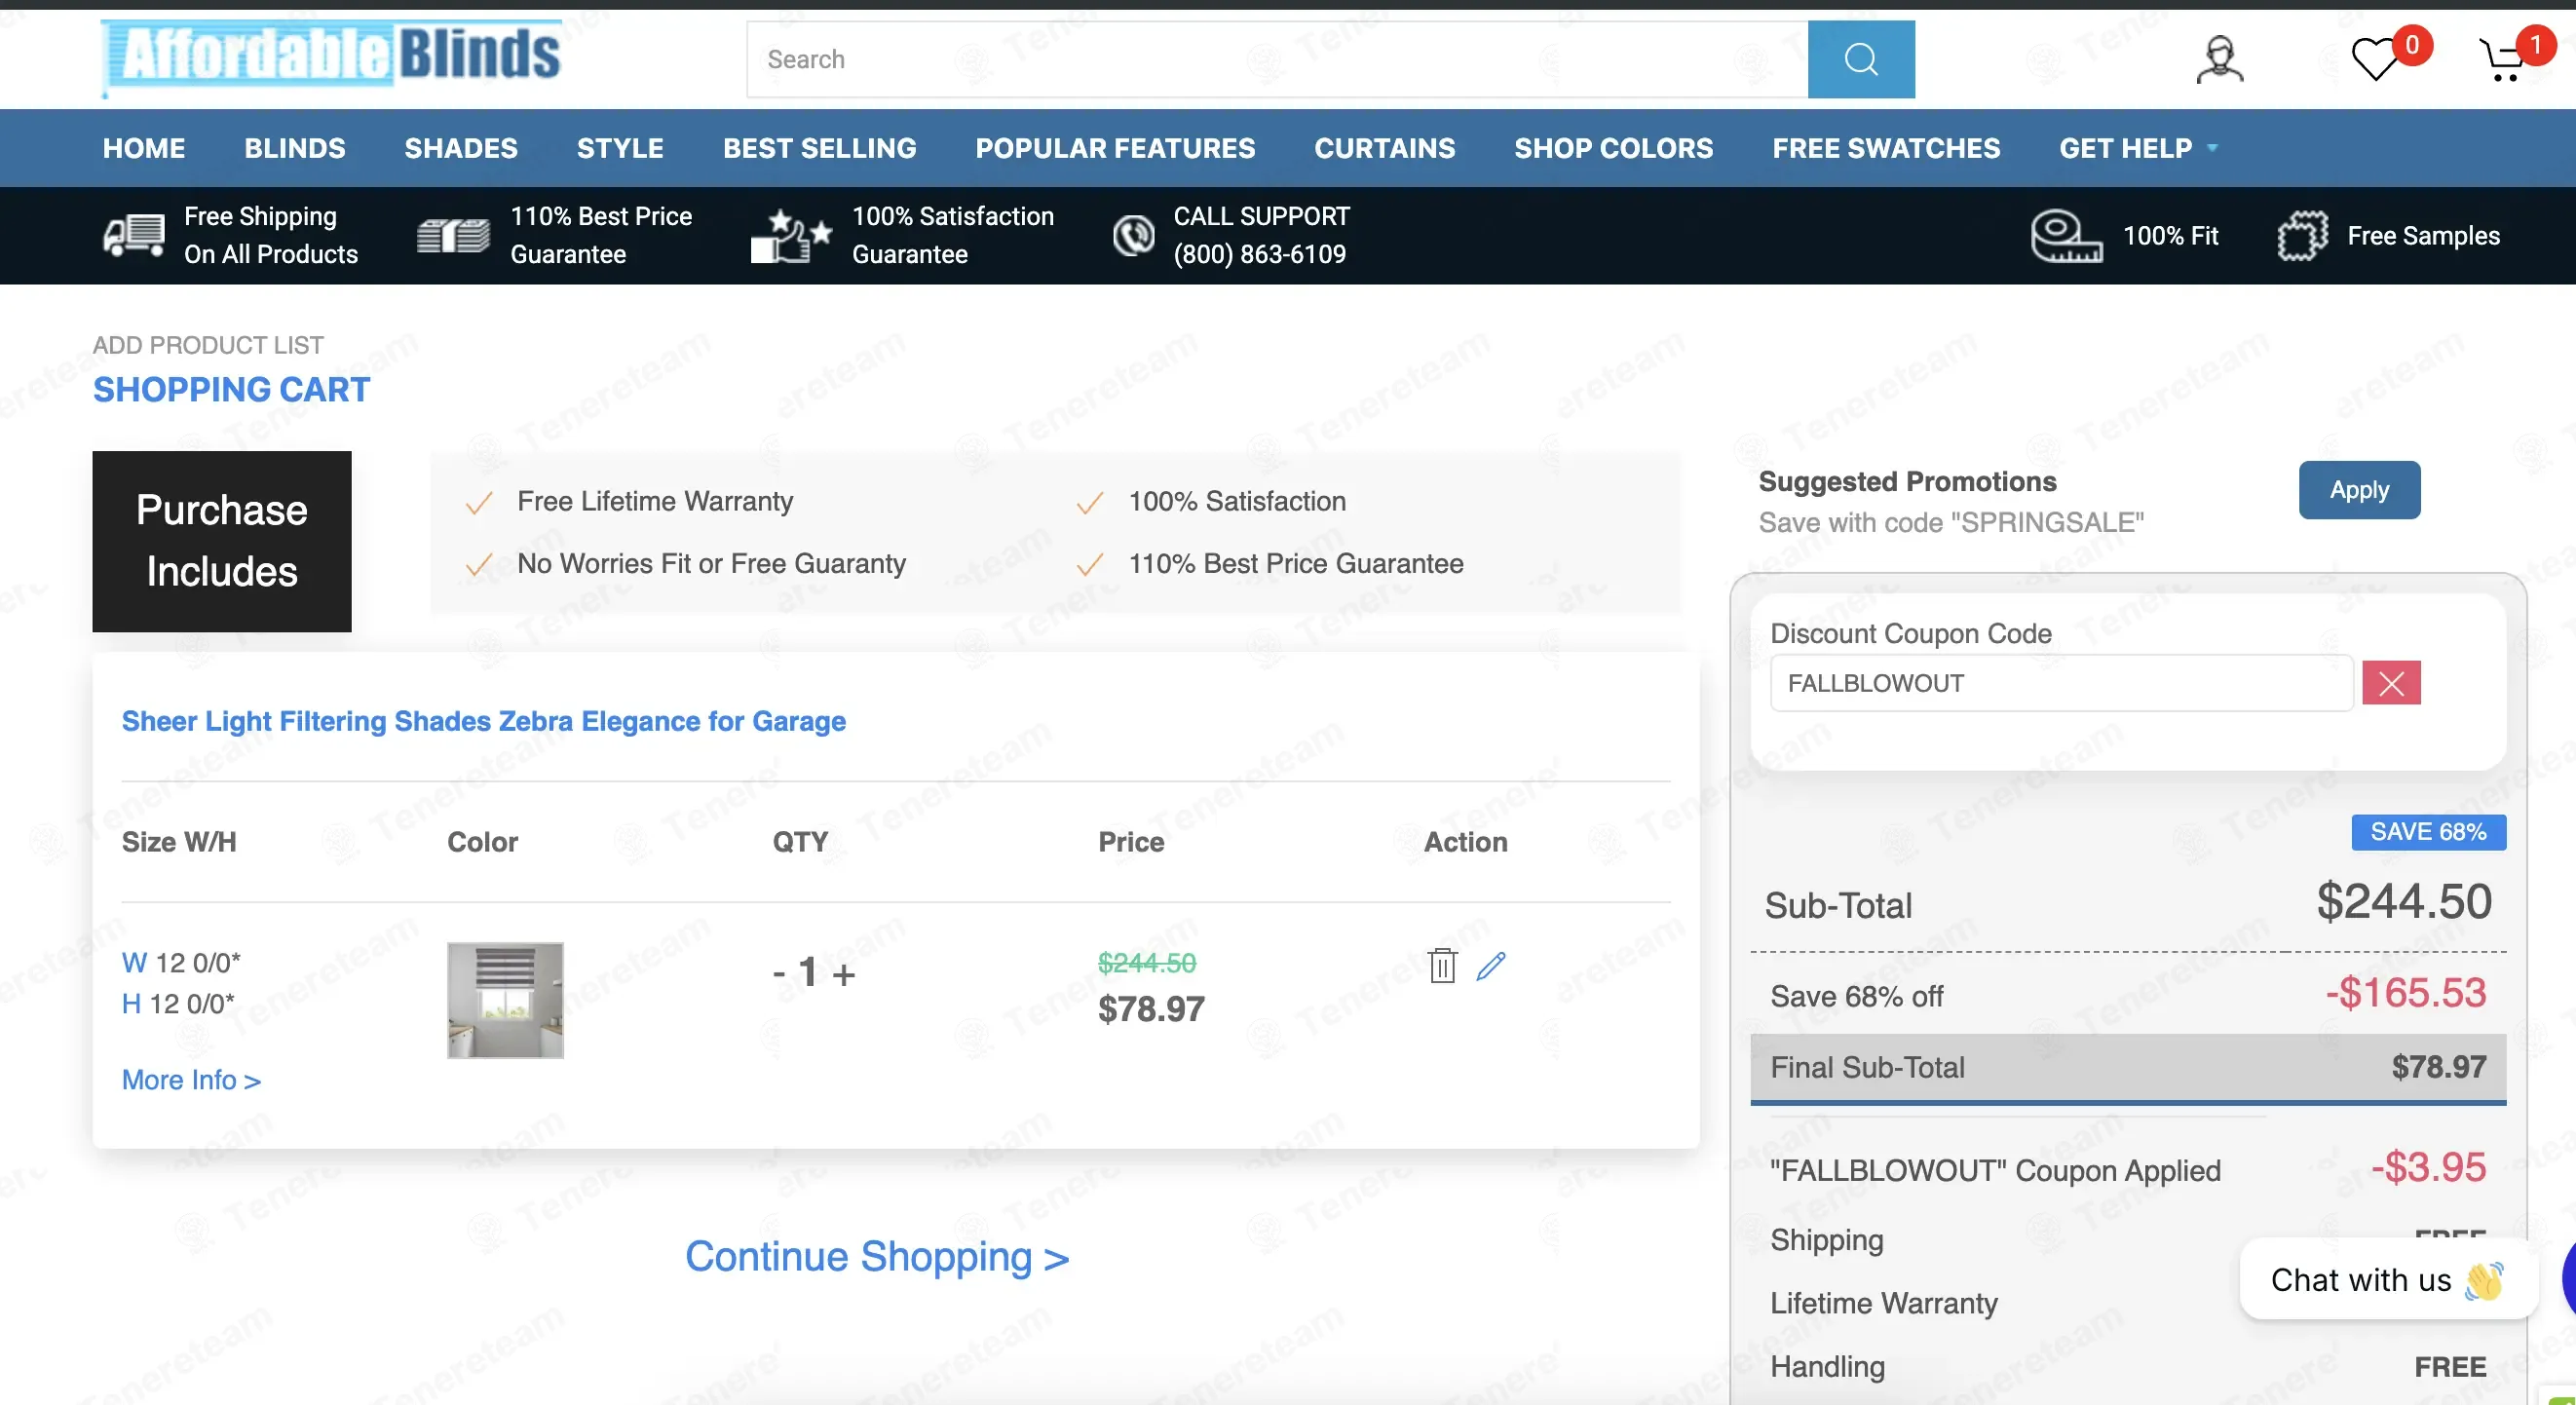Image resolution: width=2576 pixels, height=1405 pixels.
Task: Apply the SPRINGSALE promotion
Action: click(x=2359, y=490)
